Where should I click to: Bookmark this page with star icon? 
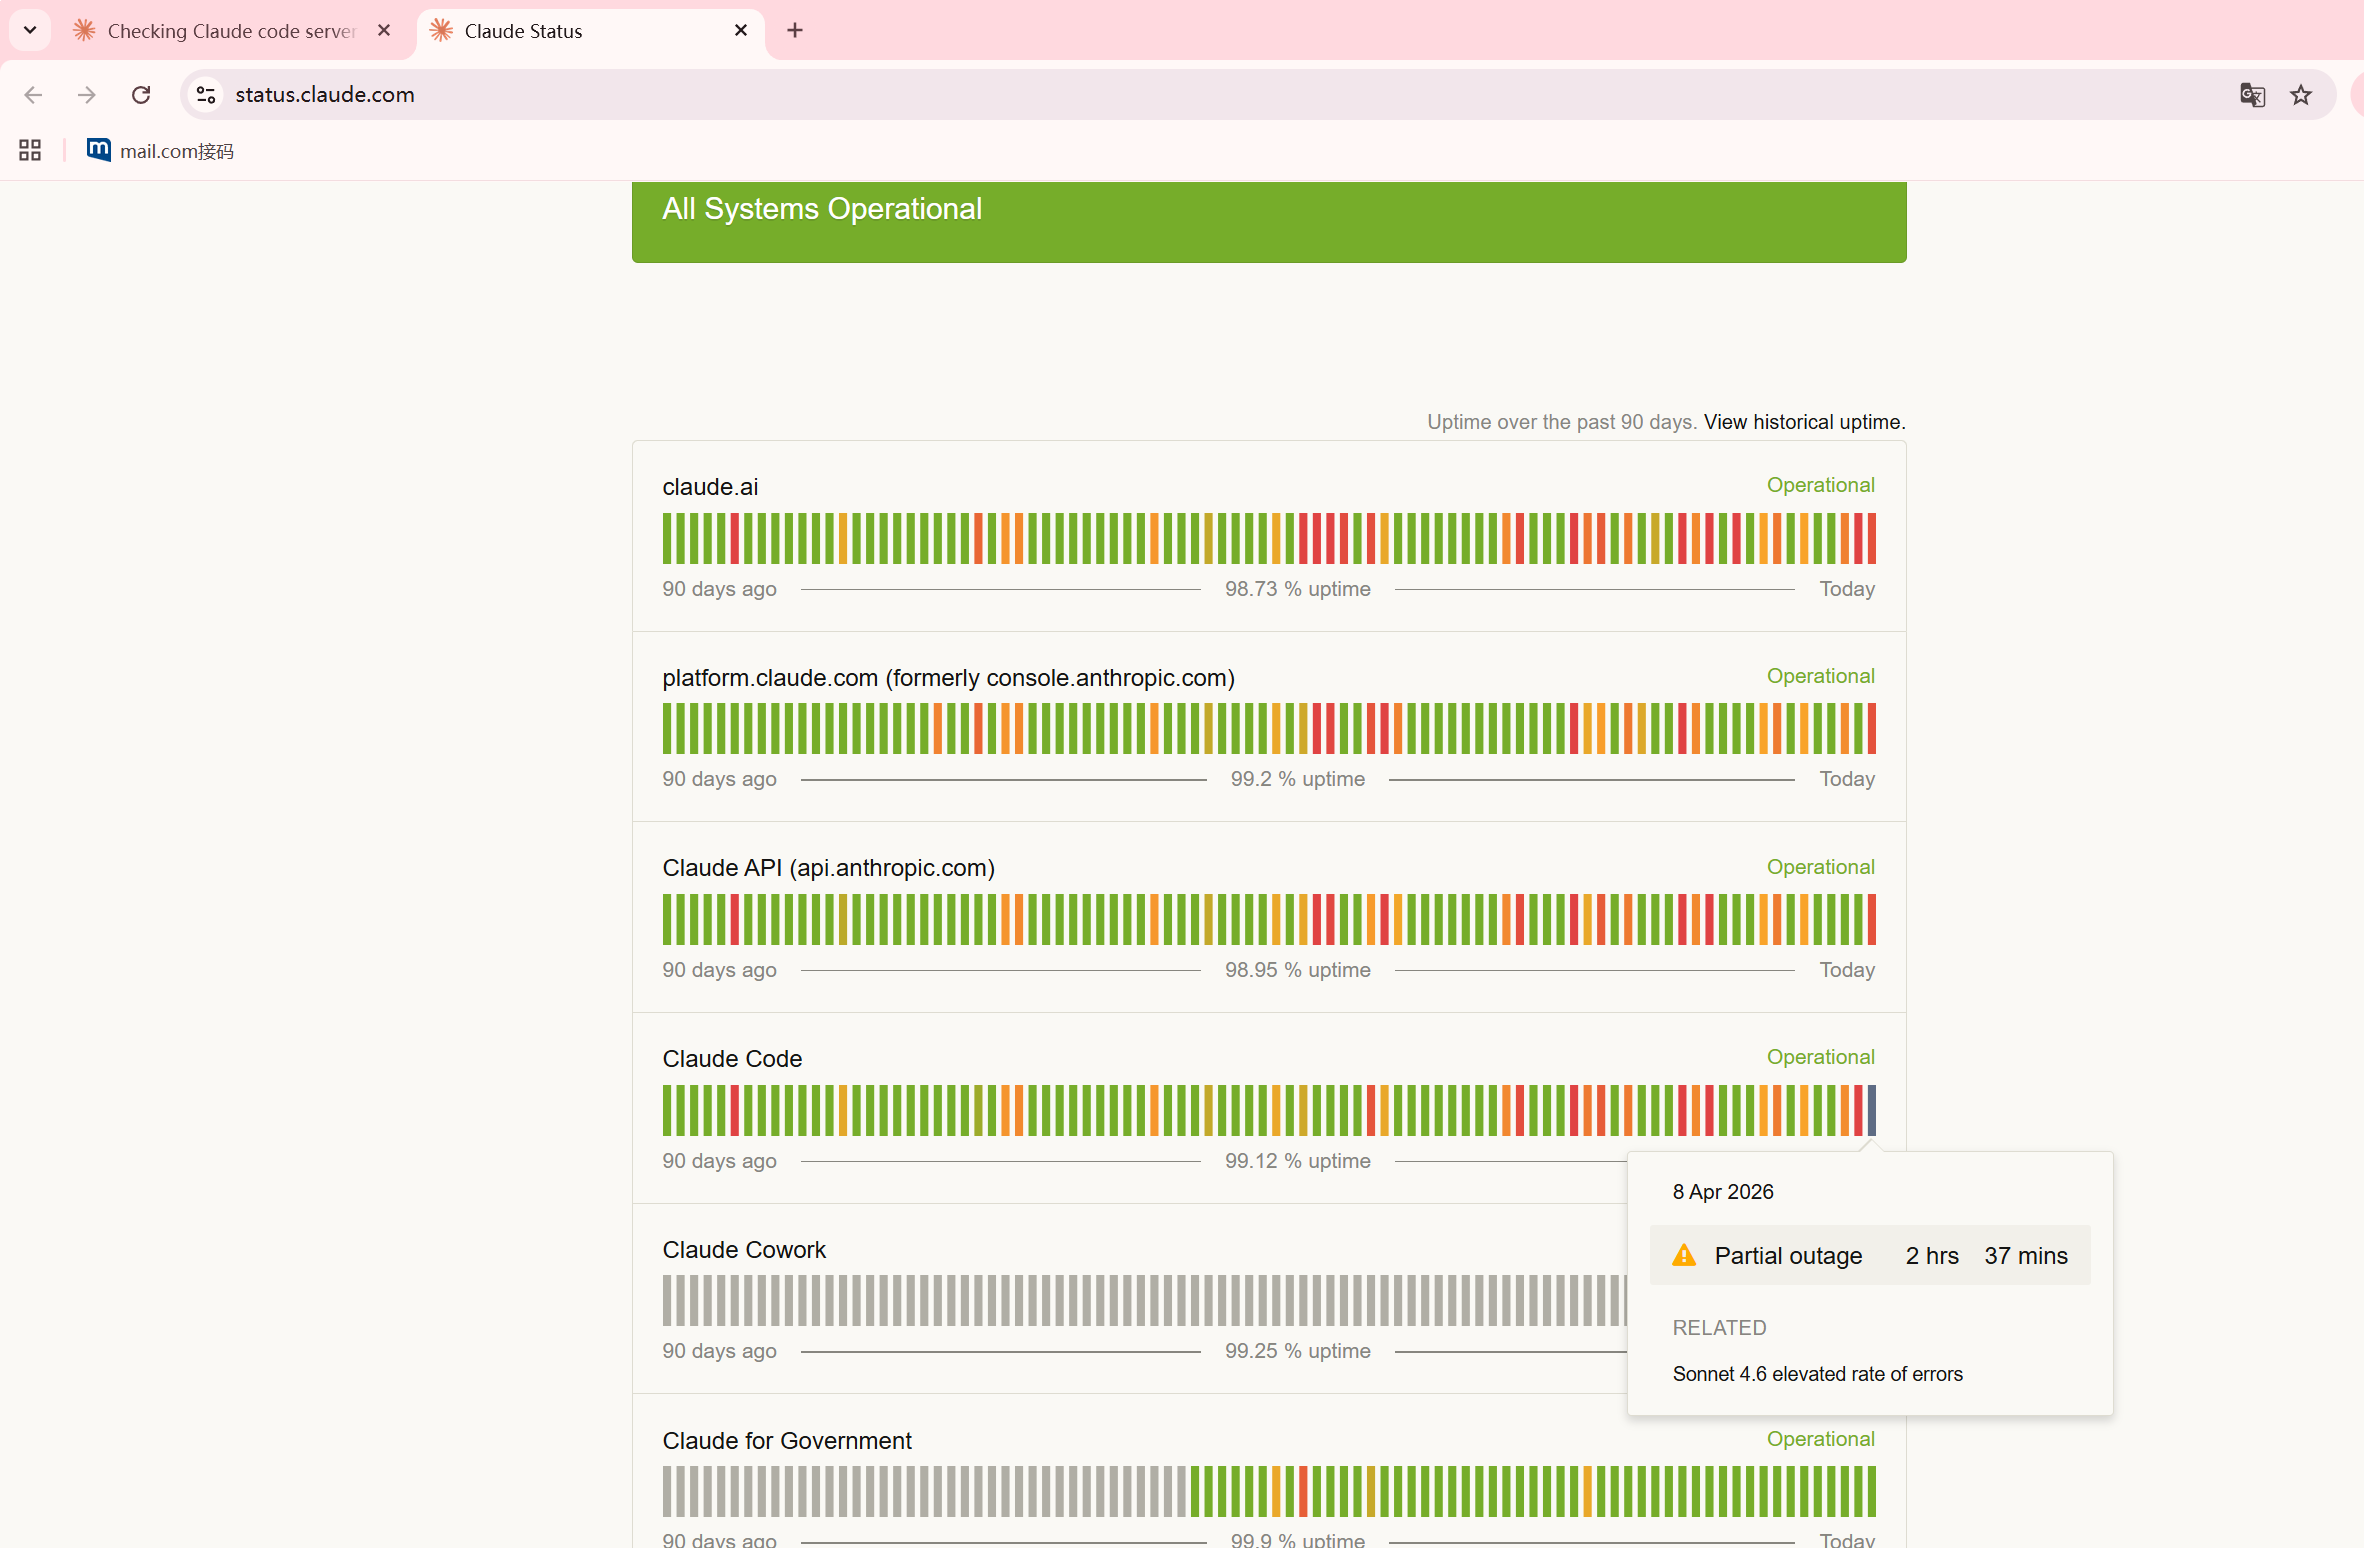2301,95
